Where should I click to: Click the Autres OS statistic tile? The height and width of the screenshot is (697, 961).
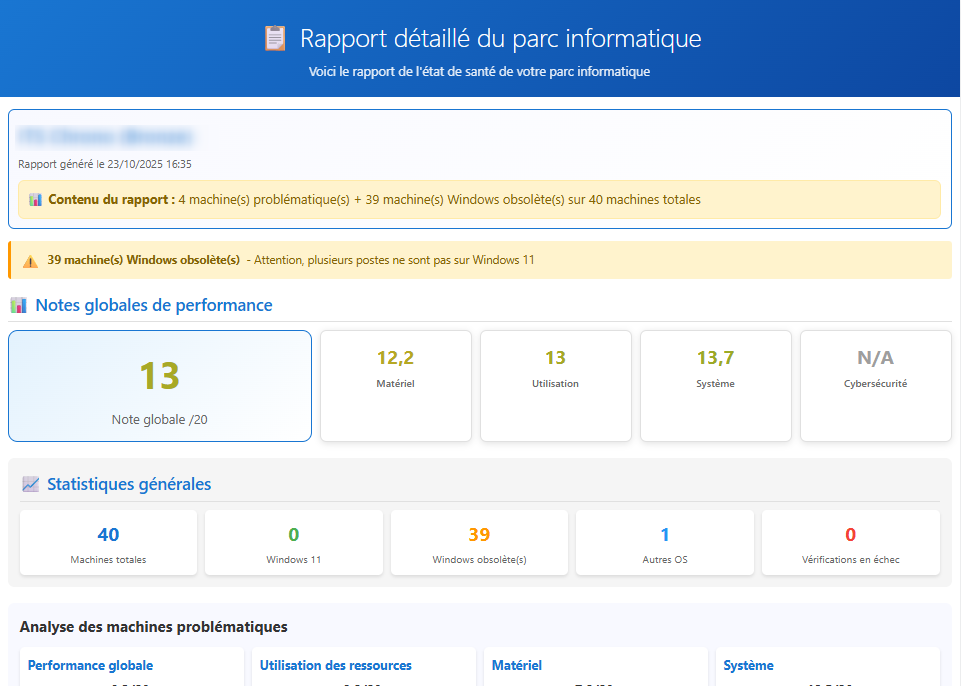click(x=665, y=543)
